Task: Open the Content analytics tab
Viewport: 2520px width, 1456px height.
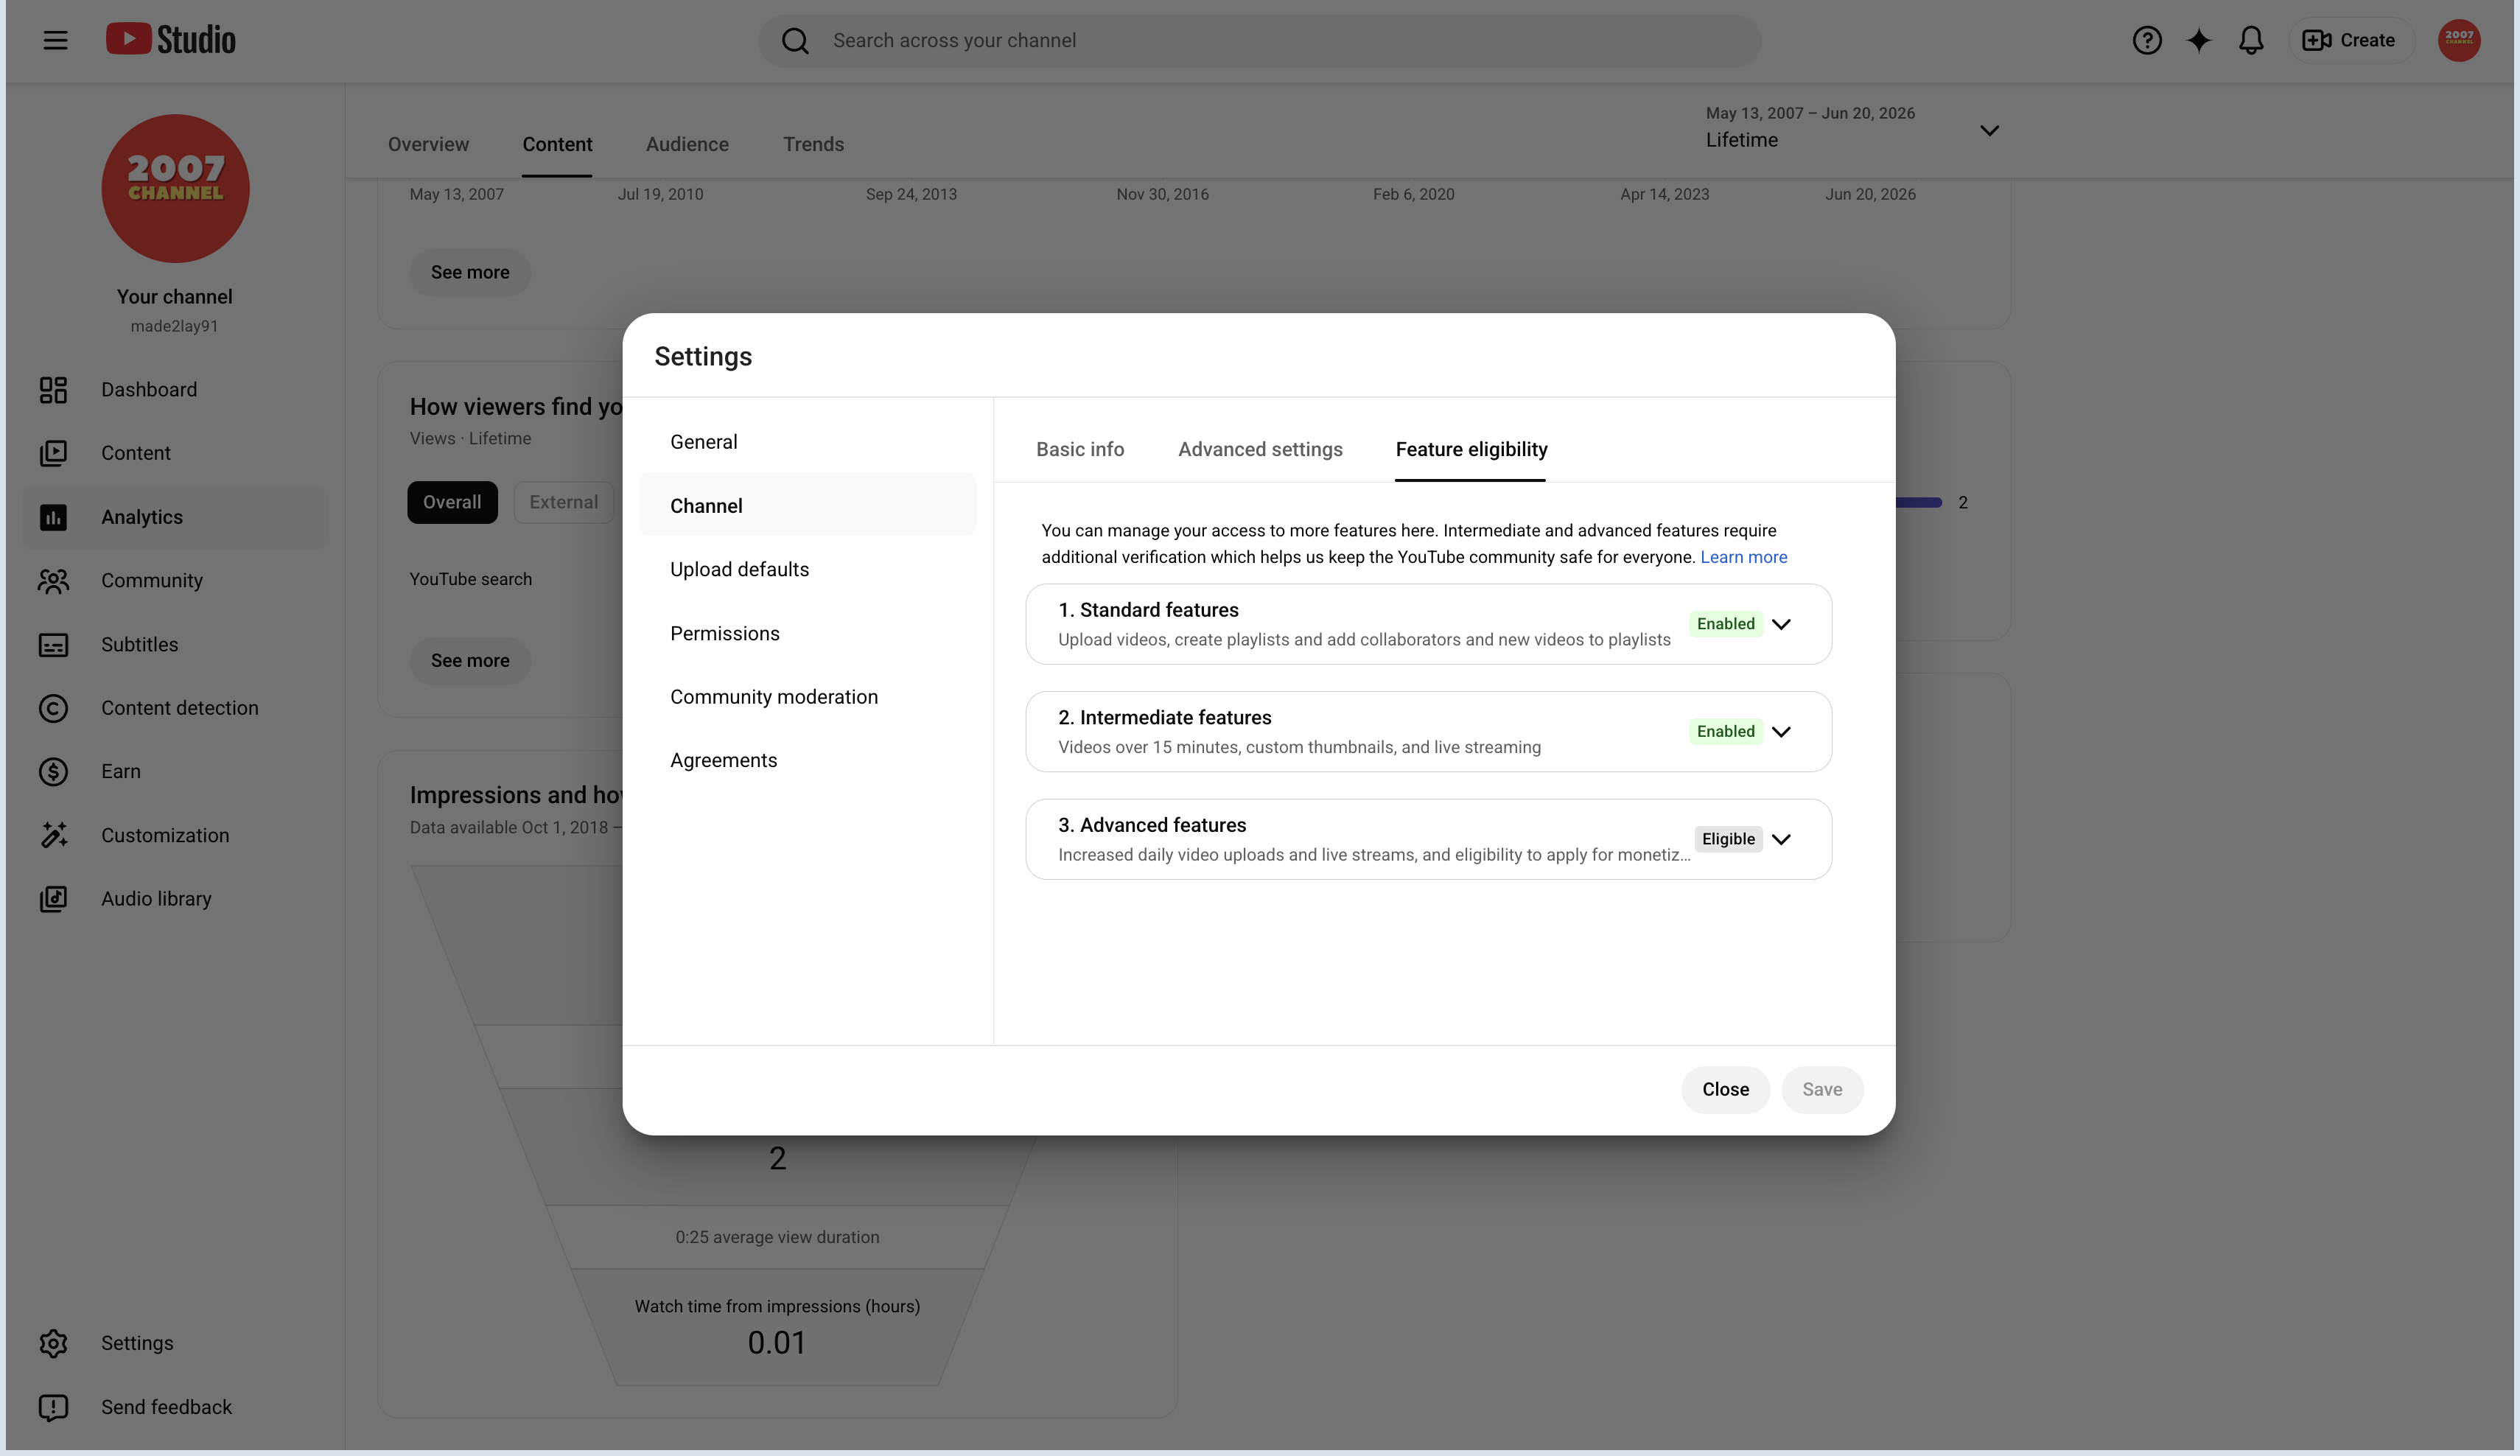Action: coord(557,144)
